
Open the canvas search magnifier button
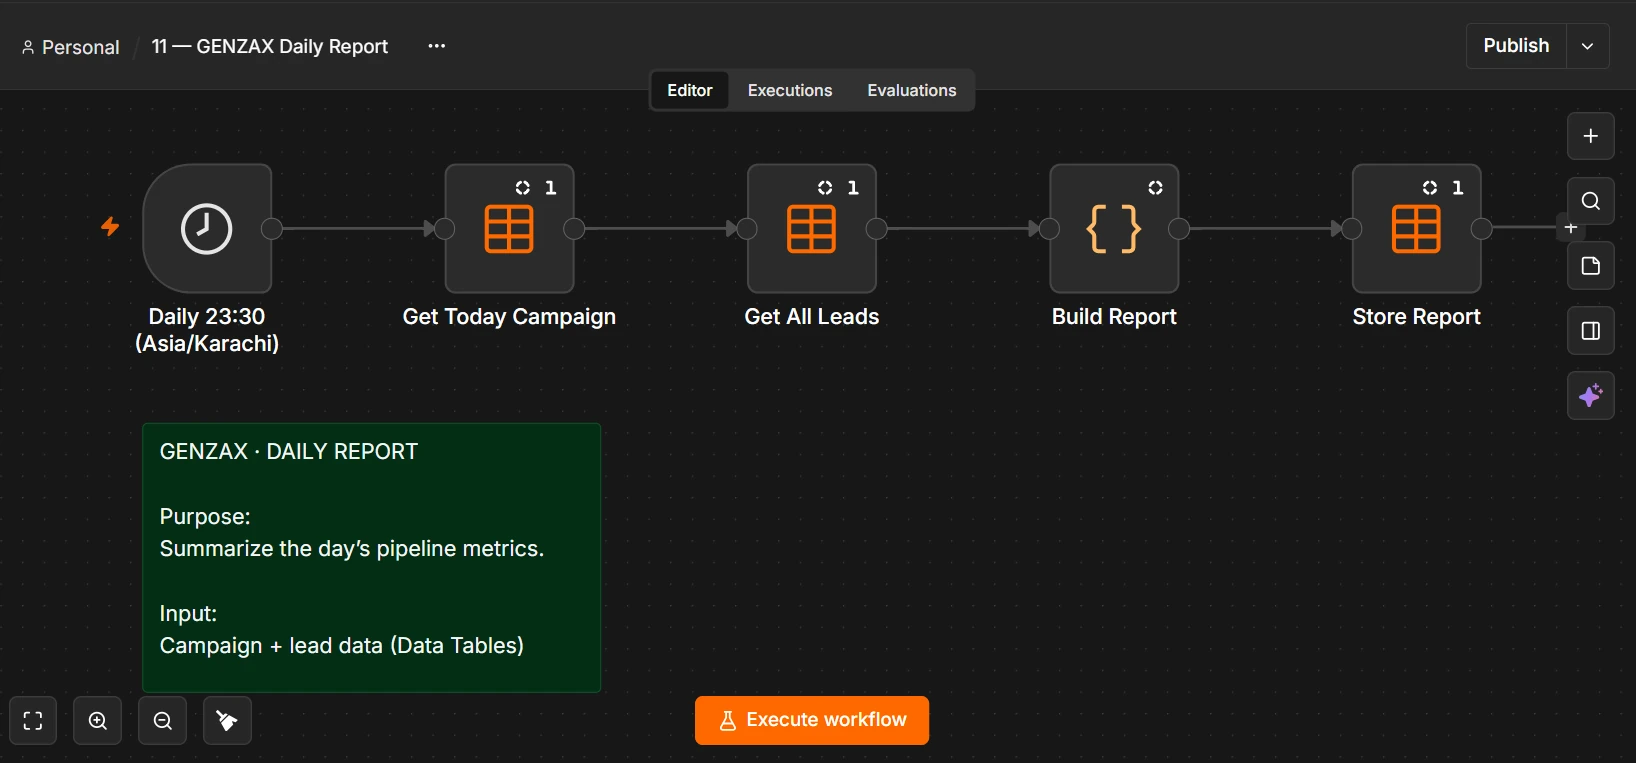1590,201
